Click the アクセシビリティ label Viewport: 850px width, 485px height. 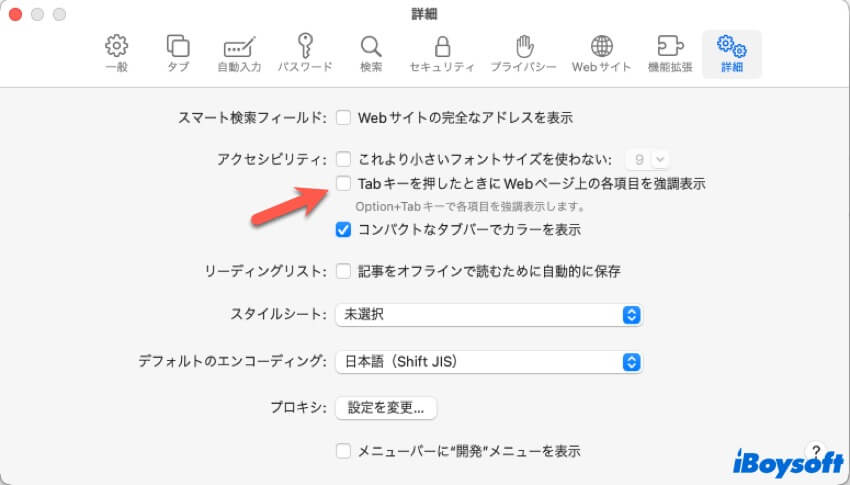[272, 159]
